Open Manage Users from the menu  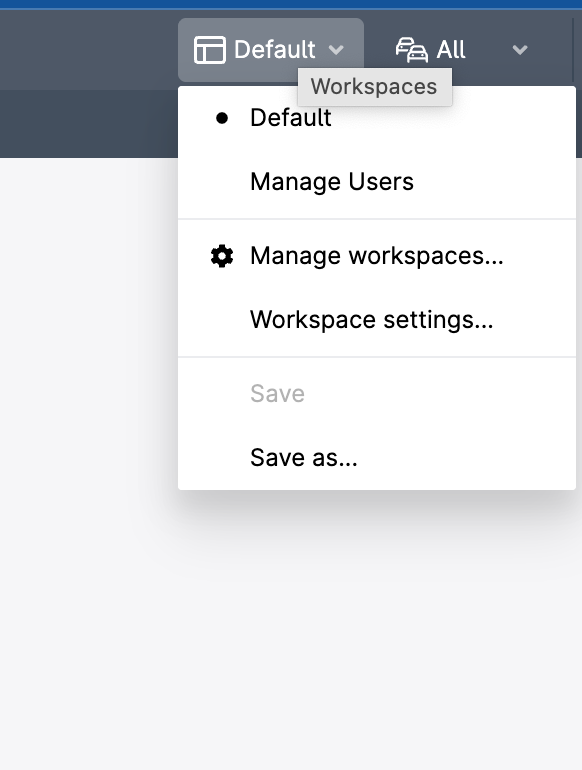tap(377, 182)
